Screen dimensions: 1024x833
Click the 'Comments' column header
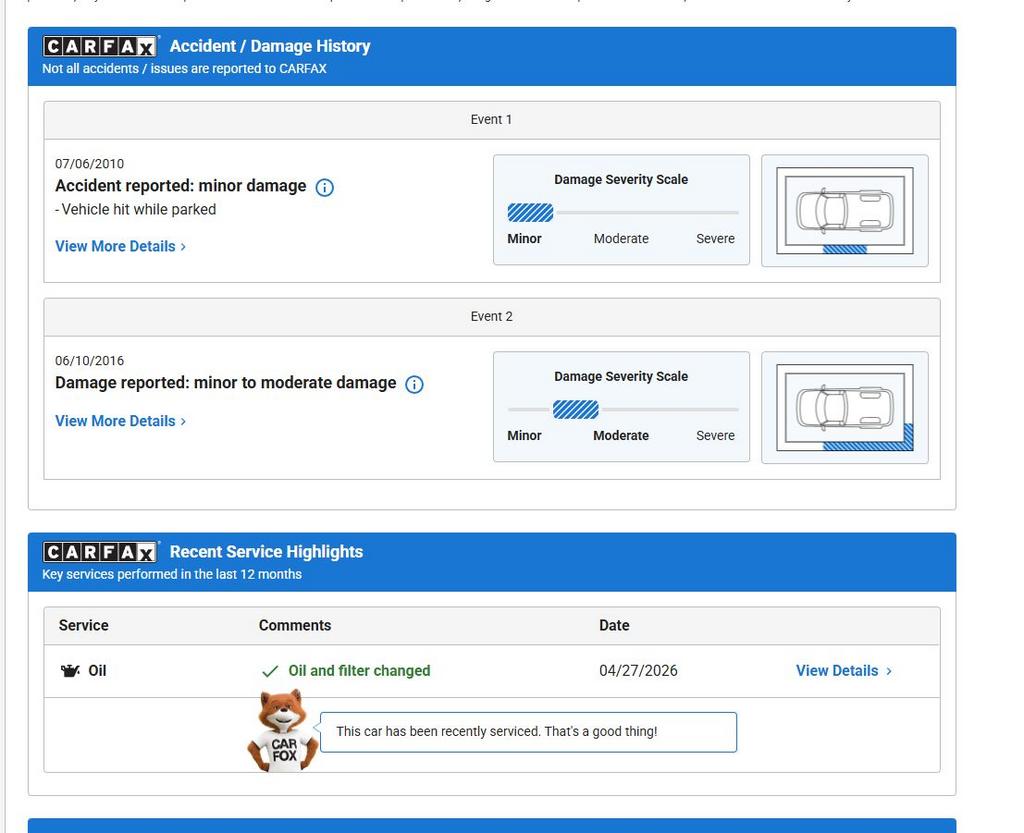point(295,625)
